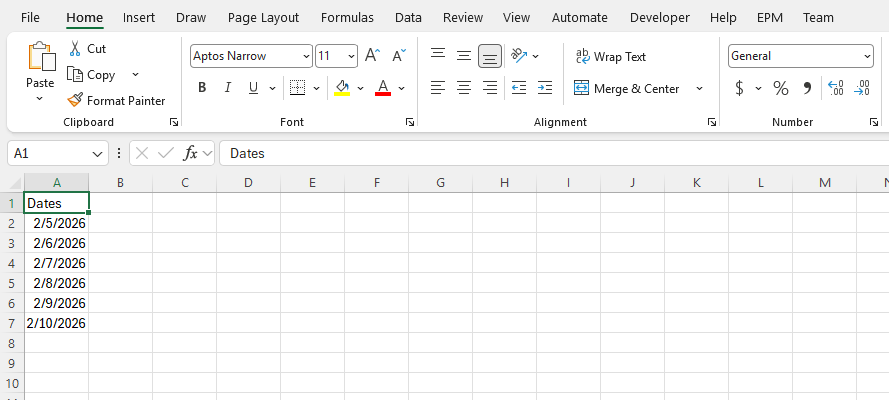This screenshot has width=889, height=400.
Task: Select cell containing 2/10/2026
Action: pyautogui.click(x=56, y=323)
